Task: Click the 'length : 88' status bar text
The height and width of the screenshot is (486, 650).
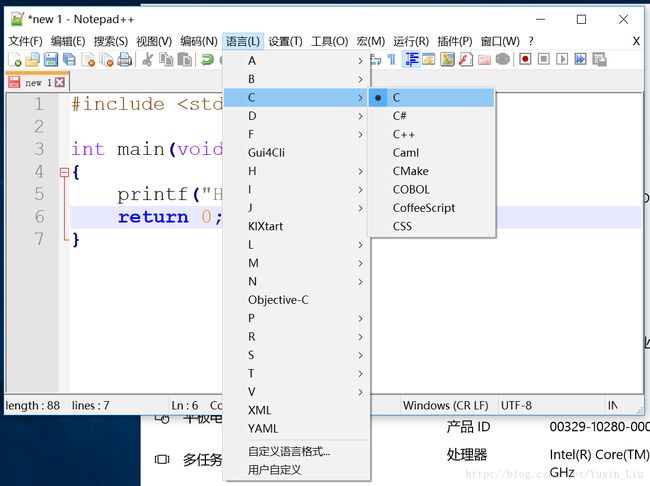Action: pyautogui.click(x=33, y=406)
